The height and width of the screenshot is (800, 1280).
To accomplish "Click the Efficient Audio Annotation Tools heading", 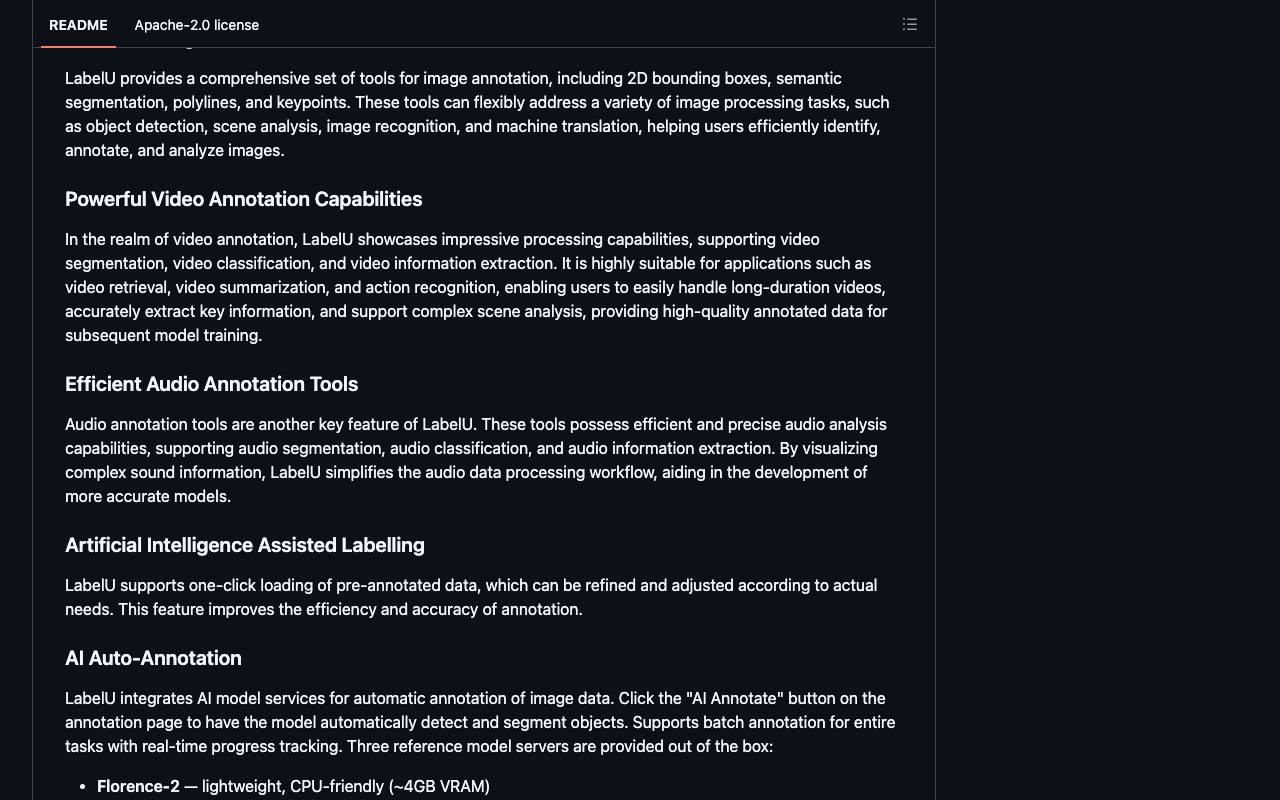I will [212, 384].
